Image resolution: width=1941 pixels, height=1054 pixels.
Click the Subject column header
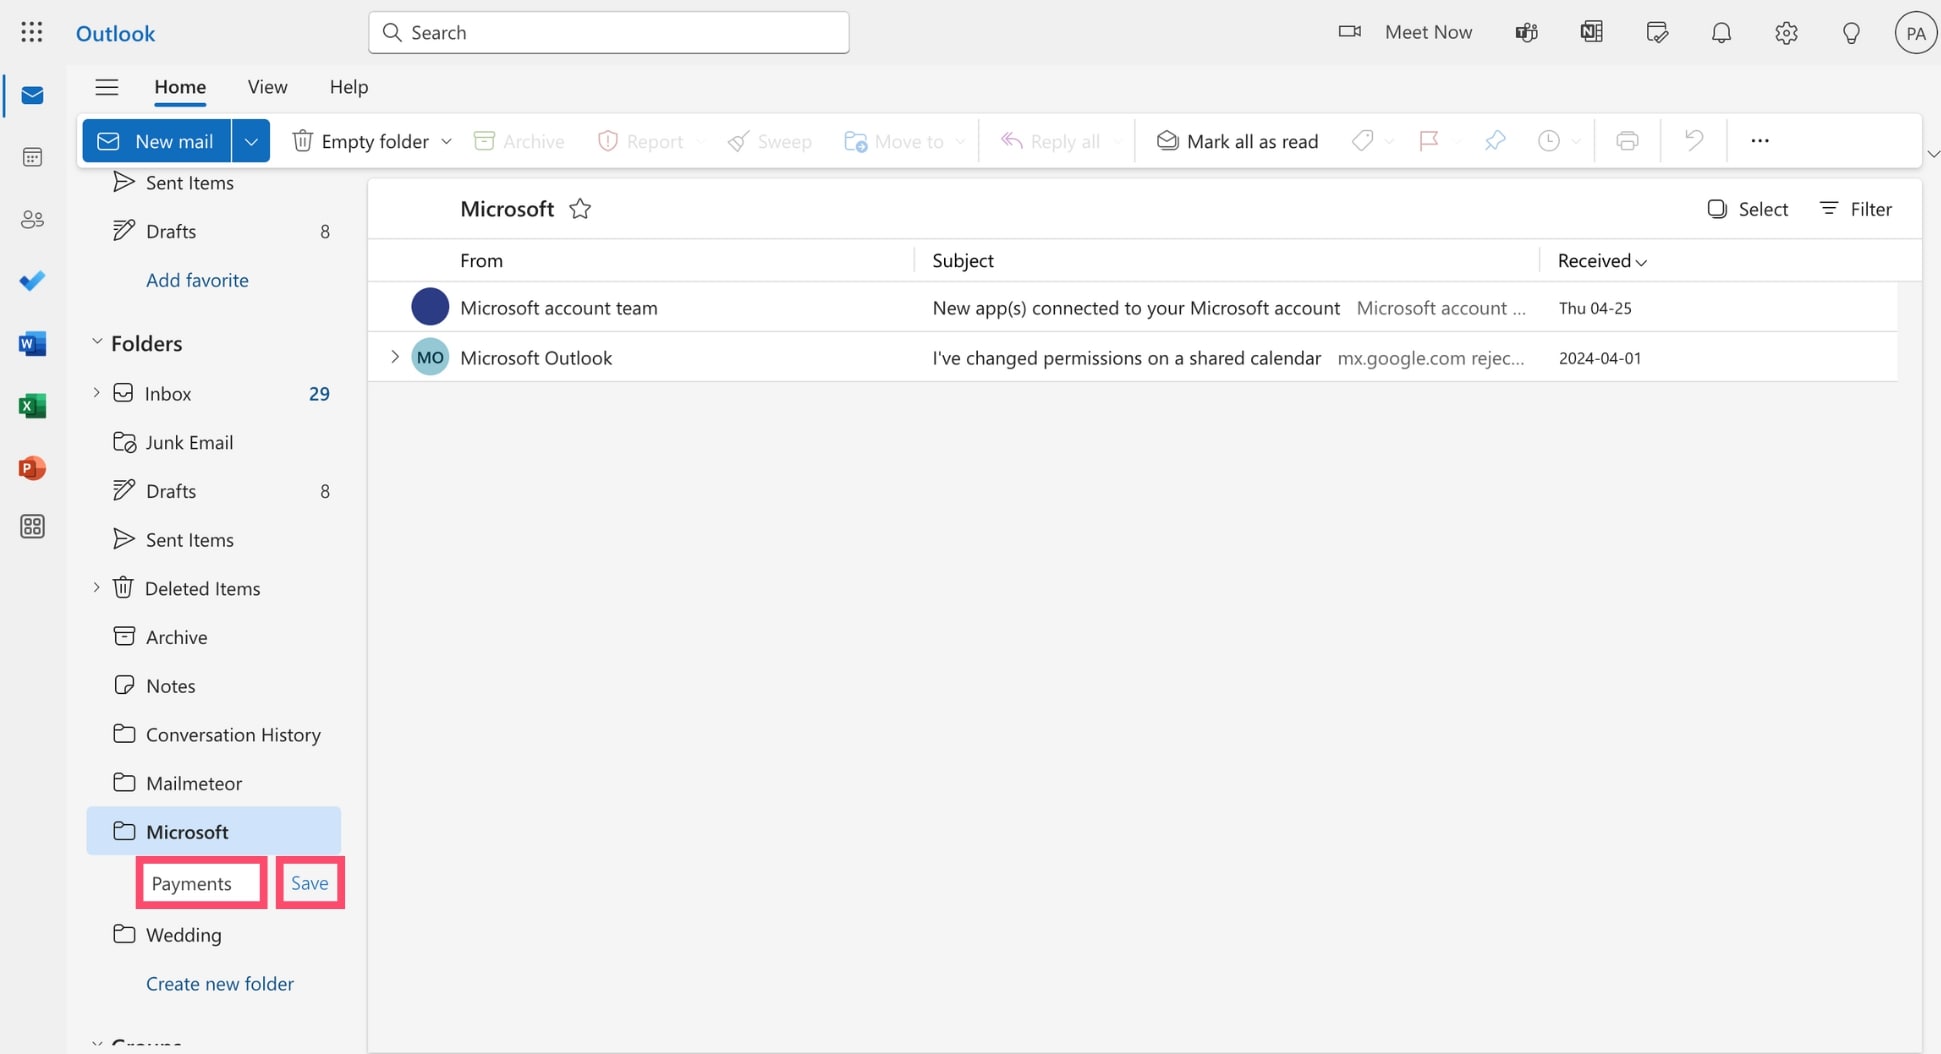point(963,261)
